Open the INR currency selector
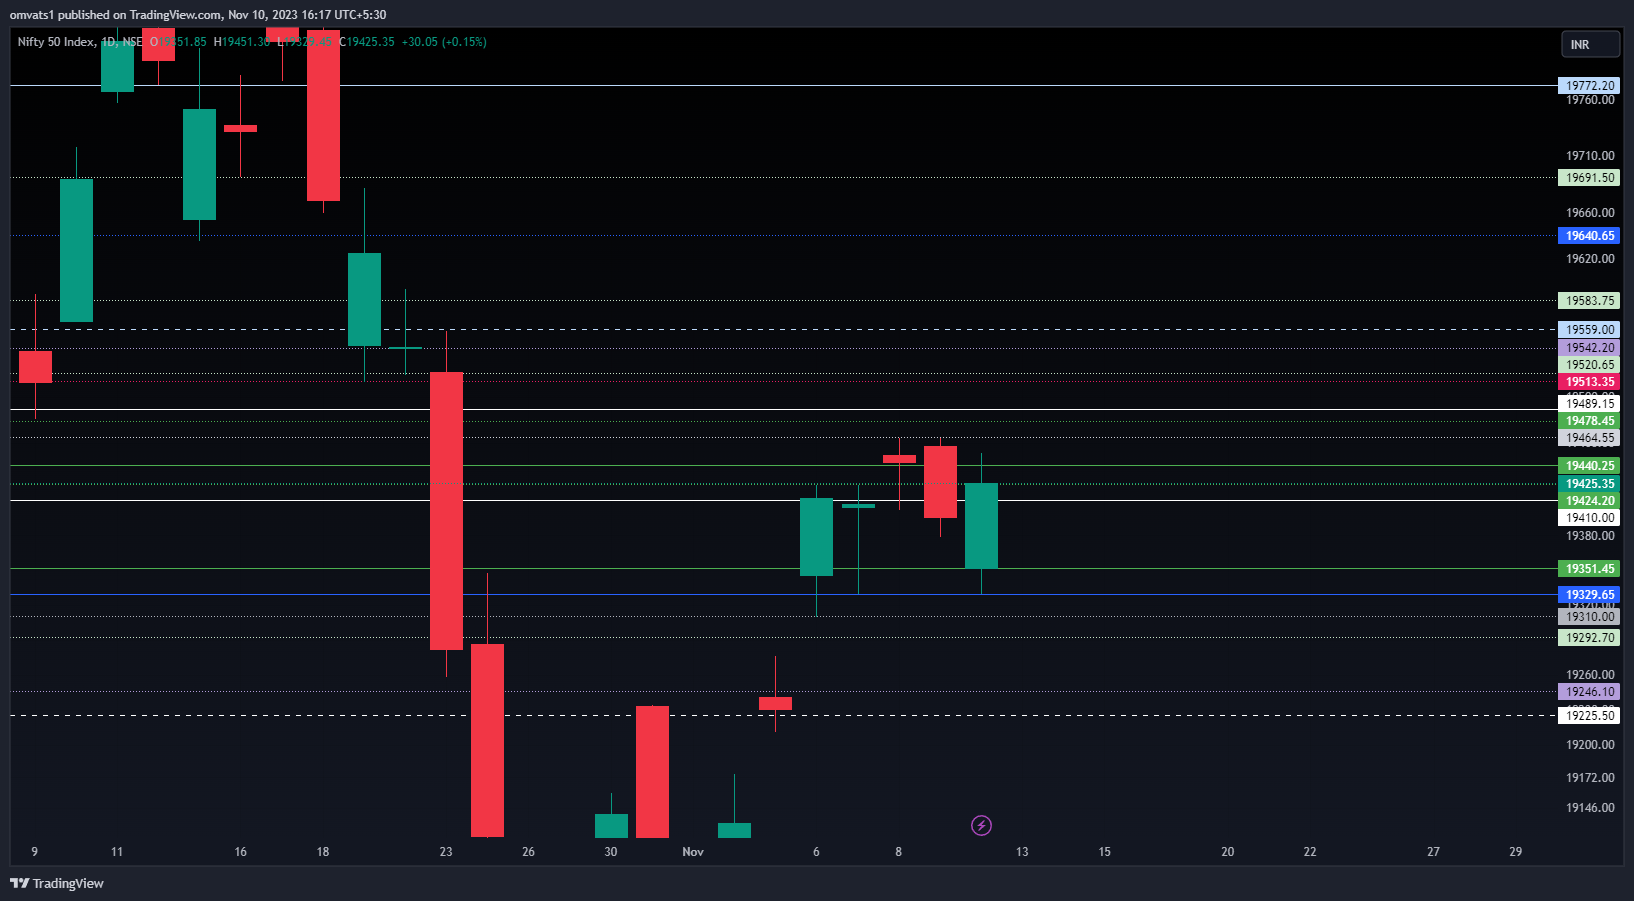The width and height of the screenshot is (1634, 901). [1590, 44]
